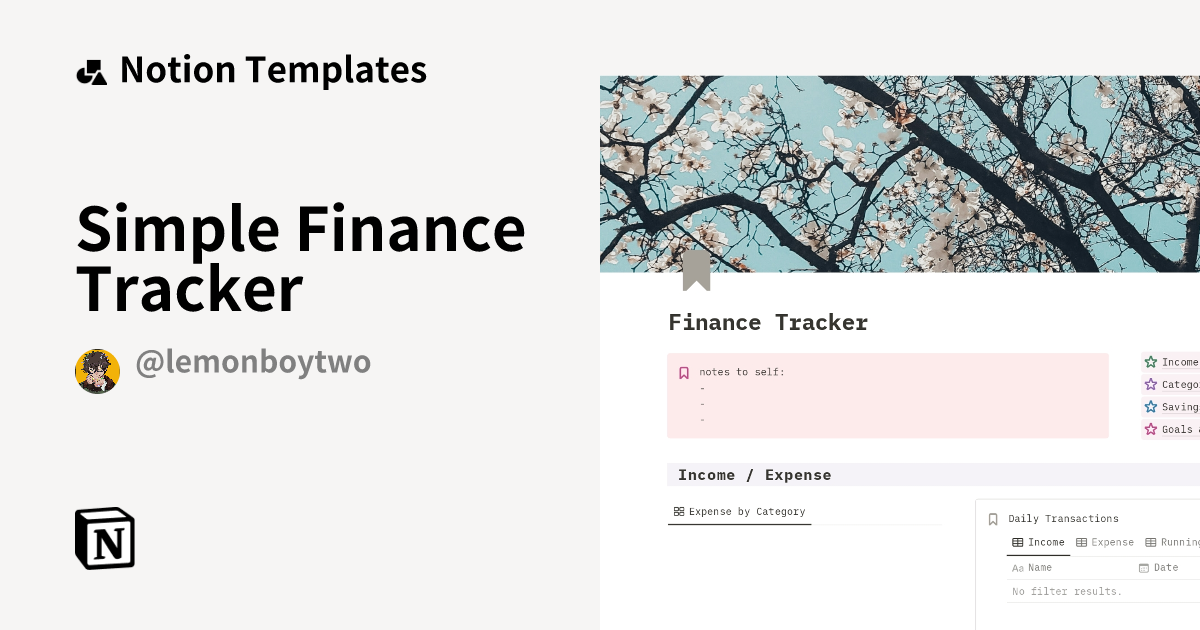Click the calendar icon beside the Date column

1144,567
